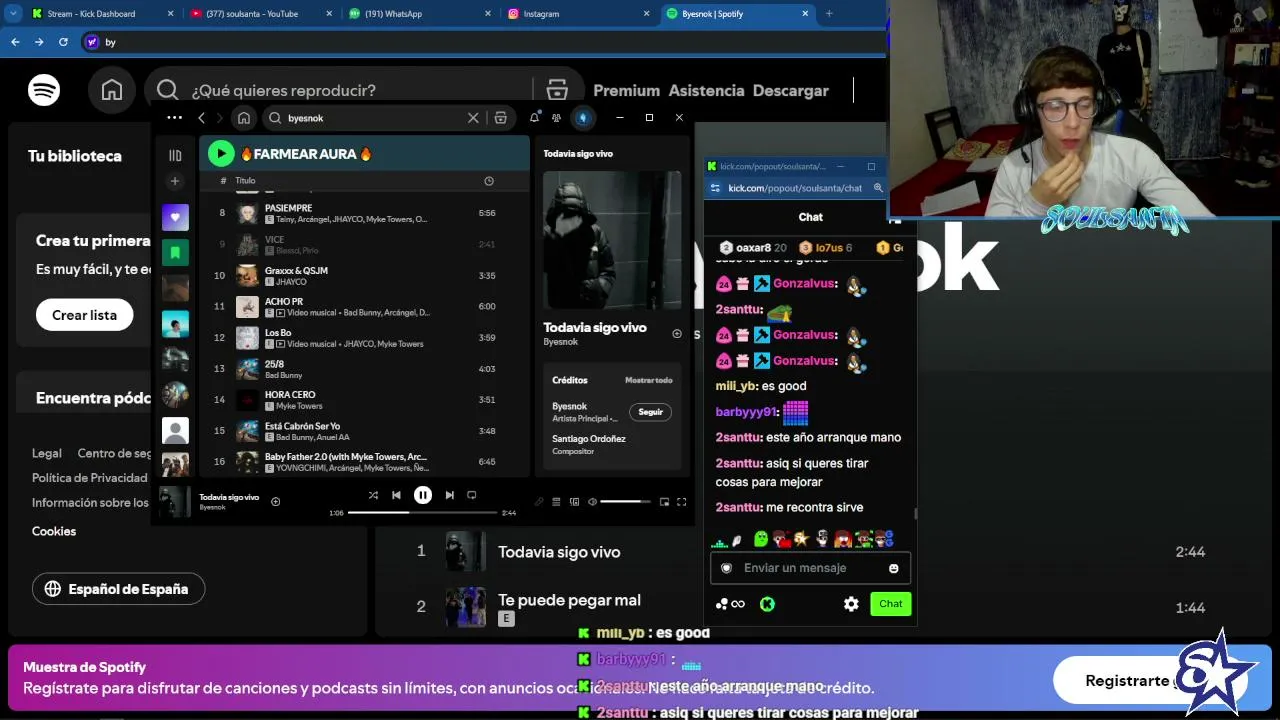
Task: Go to the previous track
Action: [x=396, y=495]
